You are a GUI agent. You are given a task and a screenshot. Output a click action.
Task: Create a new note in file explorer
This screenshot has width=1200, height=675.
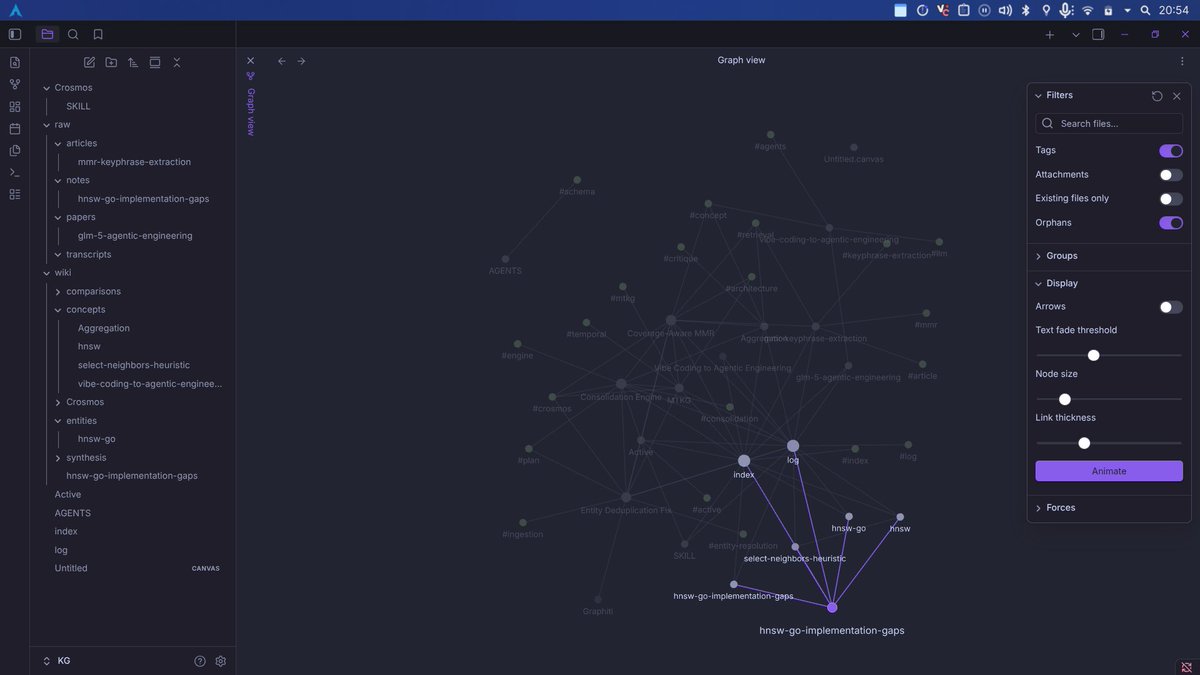tap(89, 62)
